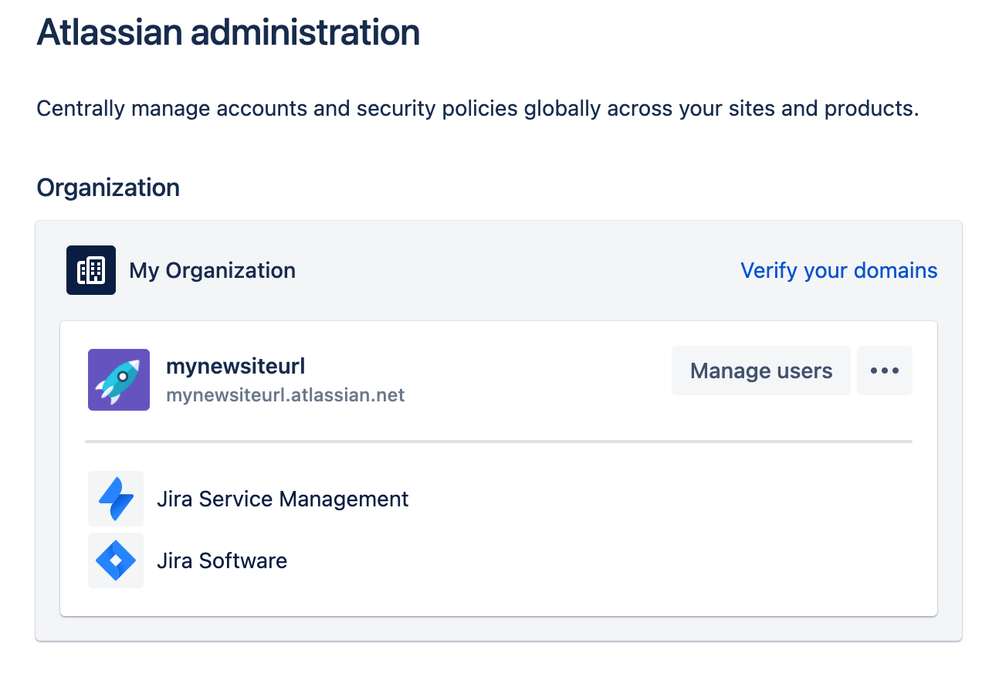999x687 pixels.
Task: Open the Jira Software product label
Action: pyautogui.click(x=222, y=560)
